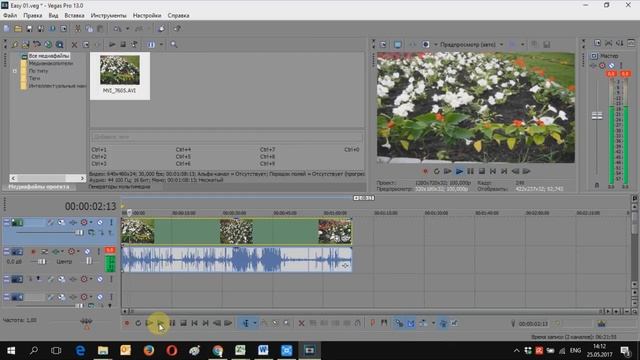
Task: Delete selected event with red X
Action: click(x=301, y=323)
